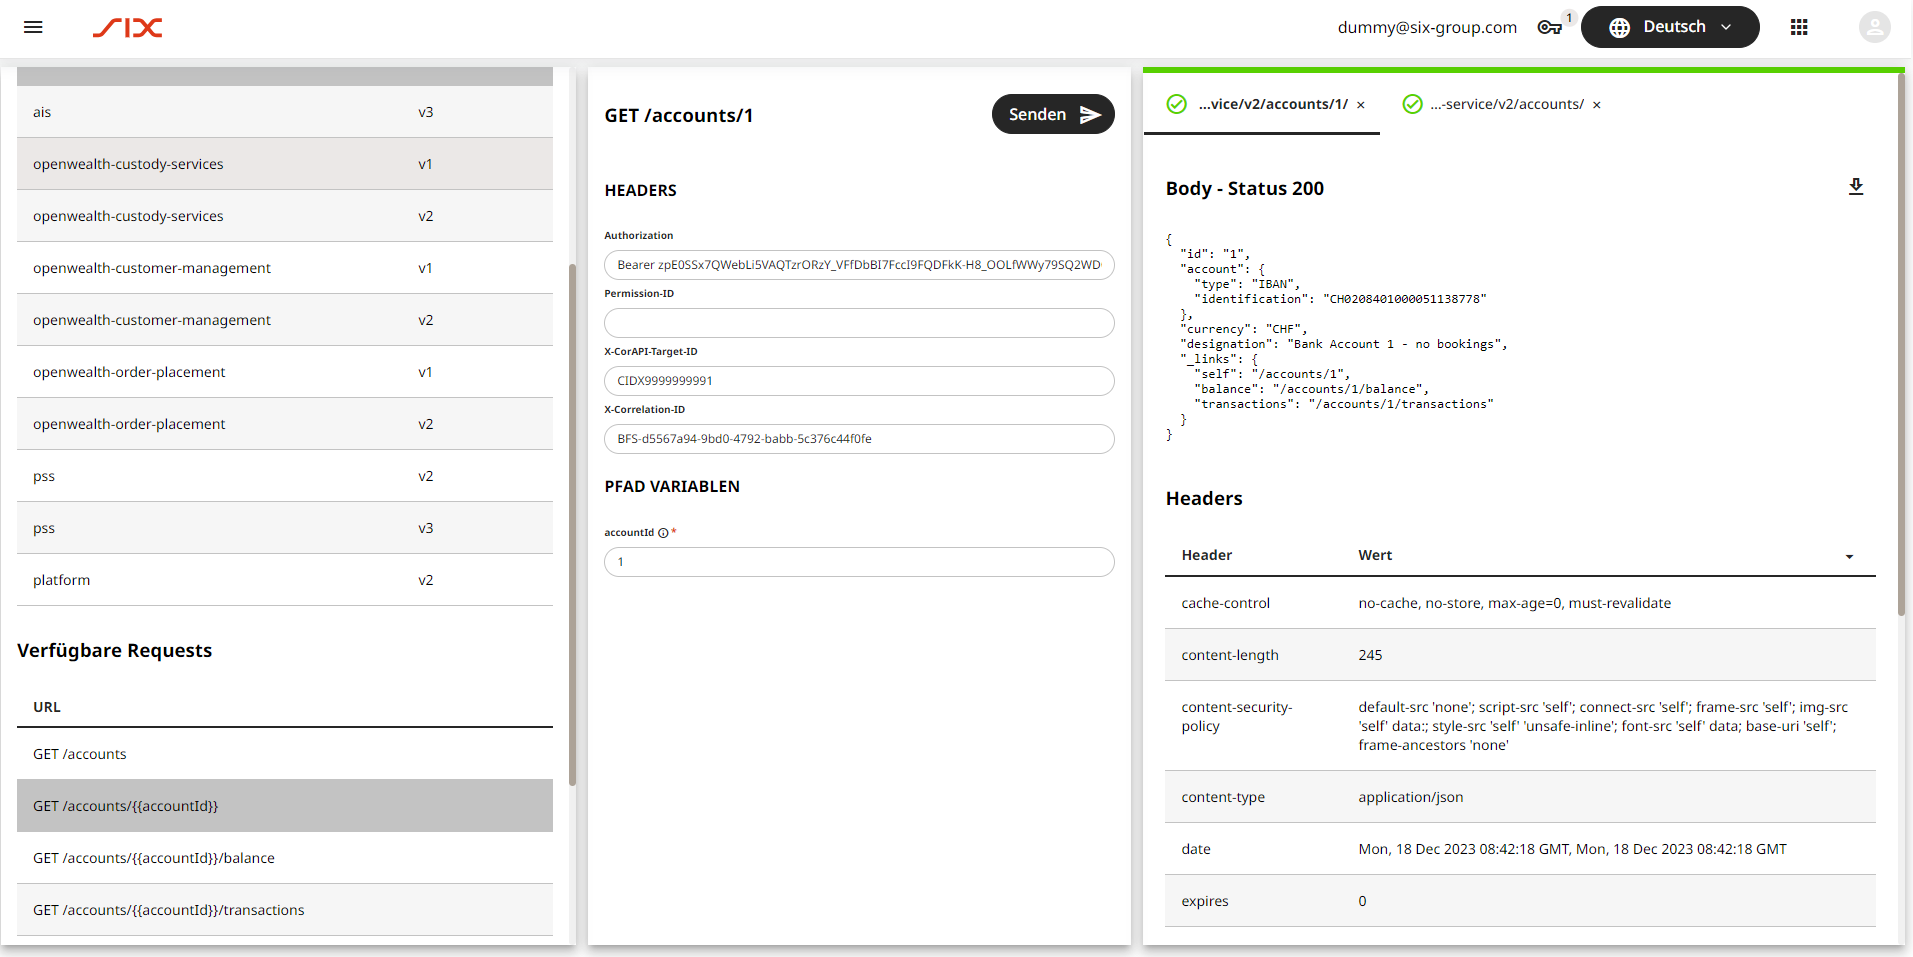The height and width of the screenshot is (957, 1913).
Task: Click the accountId info icon
Action: tap(663, 533)
